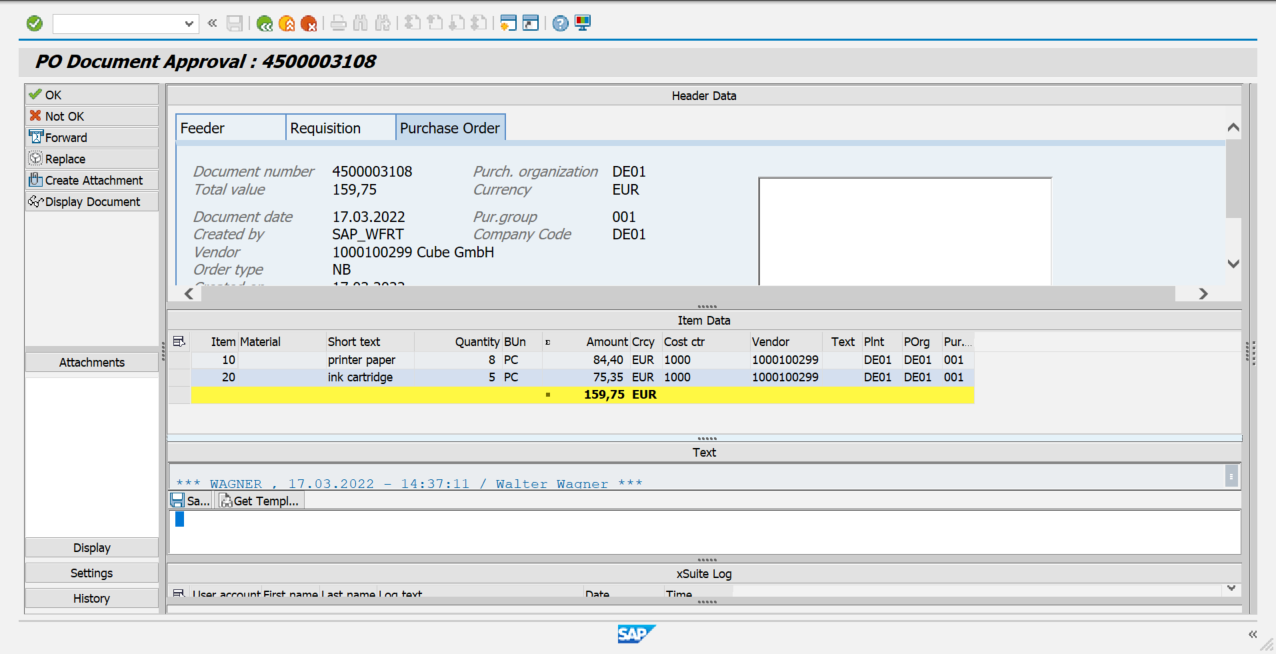Image resolution: width=1276 pixels, height=654 pixels.
Task: Click the select-all icon in Item Data grid
Action: point(179,342)
